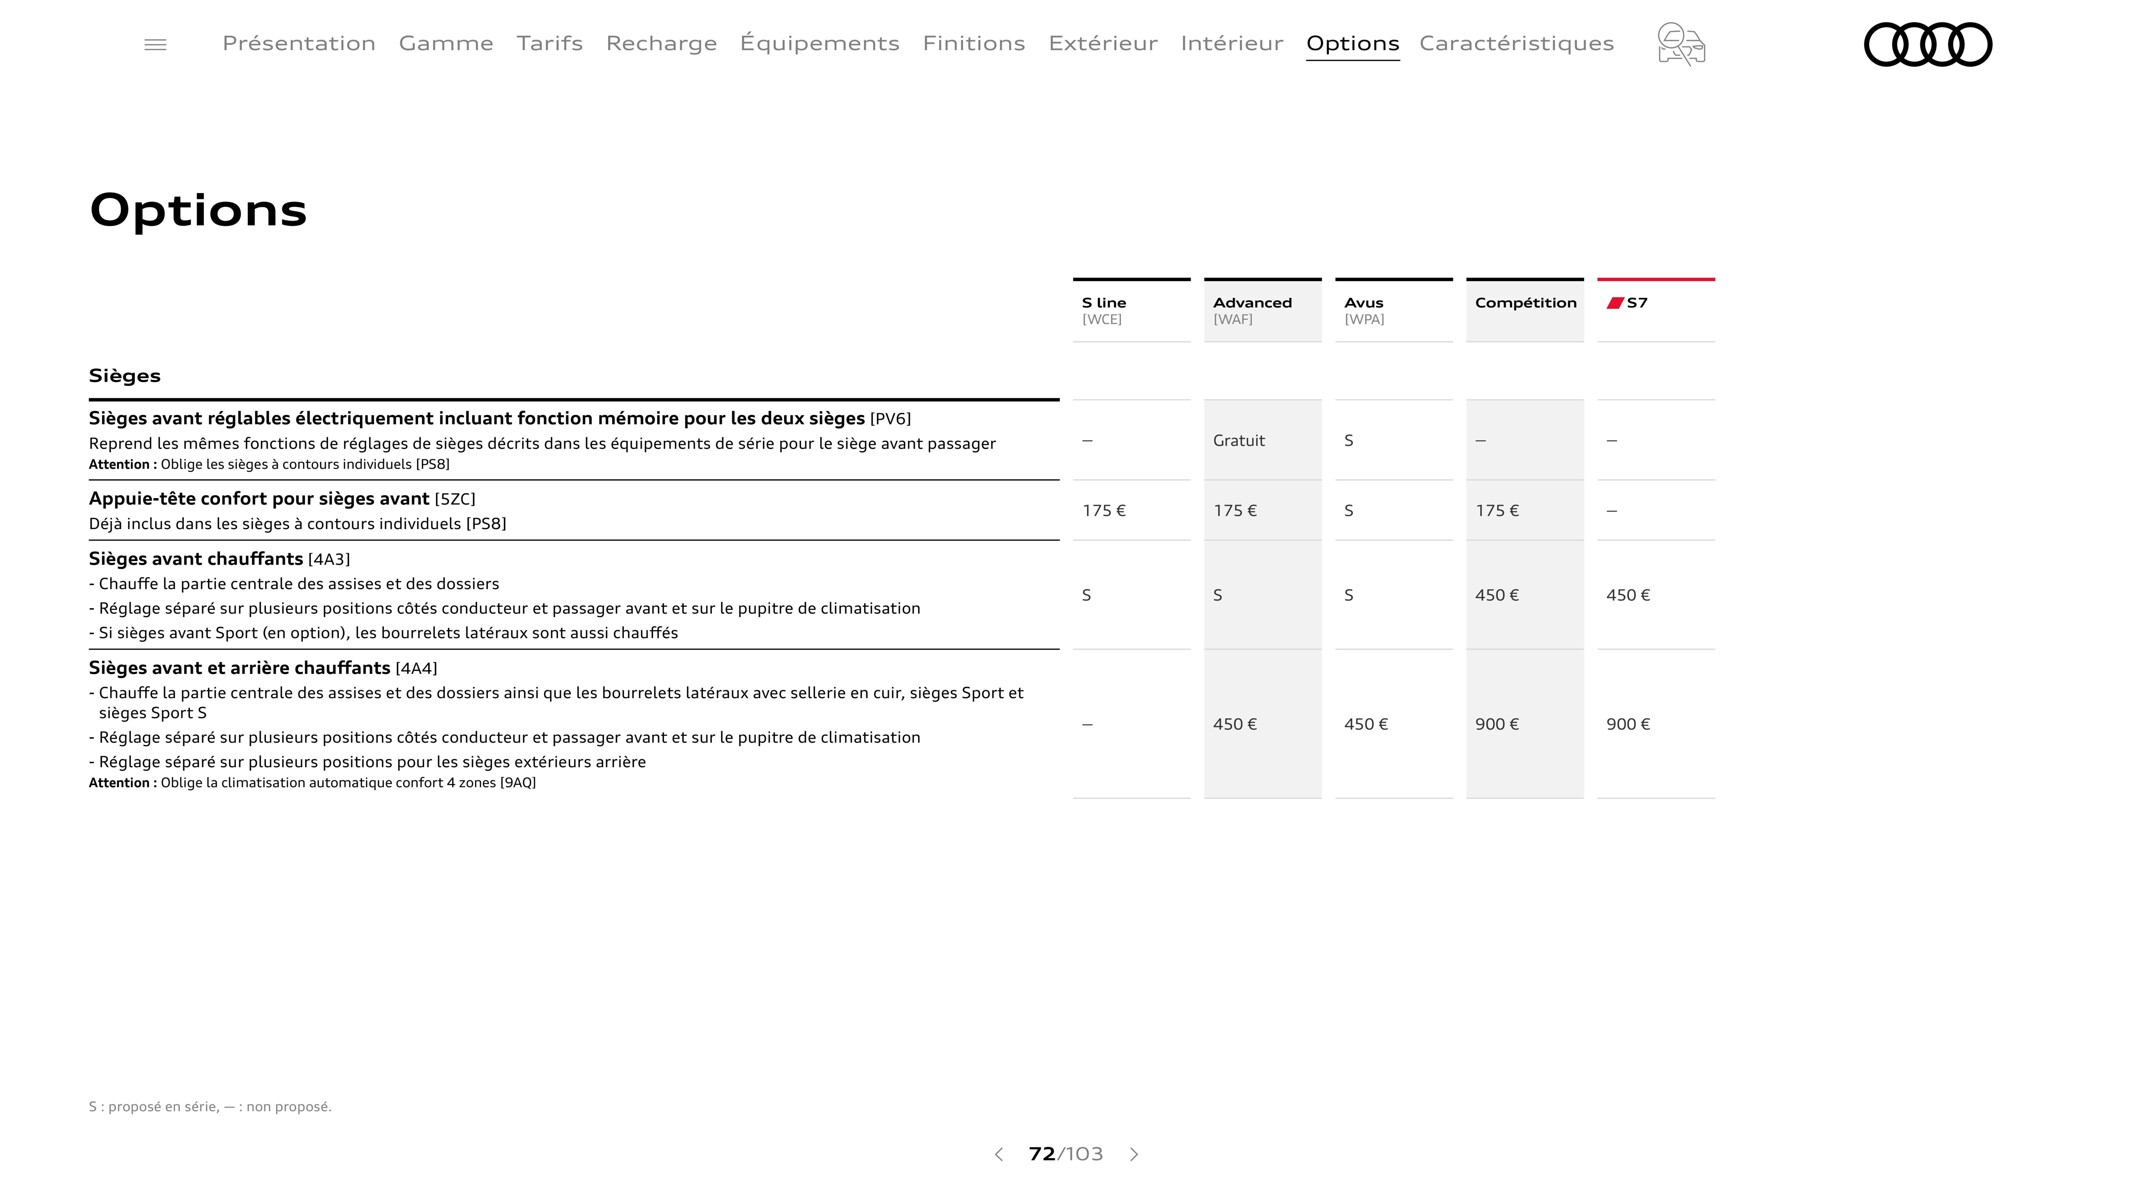Select the PV6 electric seats row title
Image resolution: width=2133 pixels, height=1200 pixels.
coord(500,419)
